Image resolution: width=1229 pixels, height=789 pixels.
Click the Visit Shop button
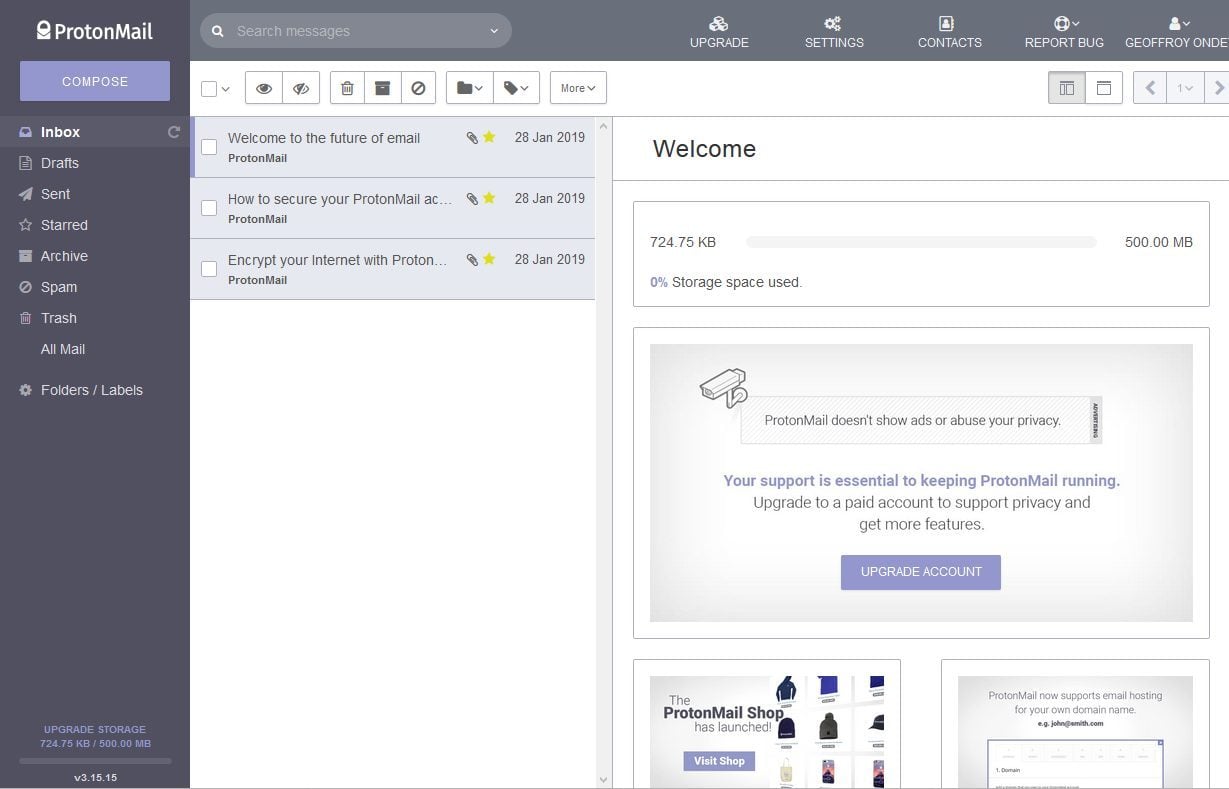click(x=720, y=761)
